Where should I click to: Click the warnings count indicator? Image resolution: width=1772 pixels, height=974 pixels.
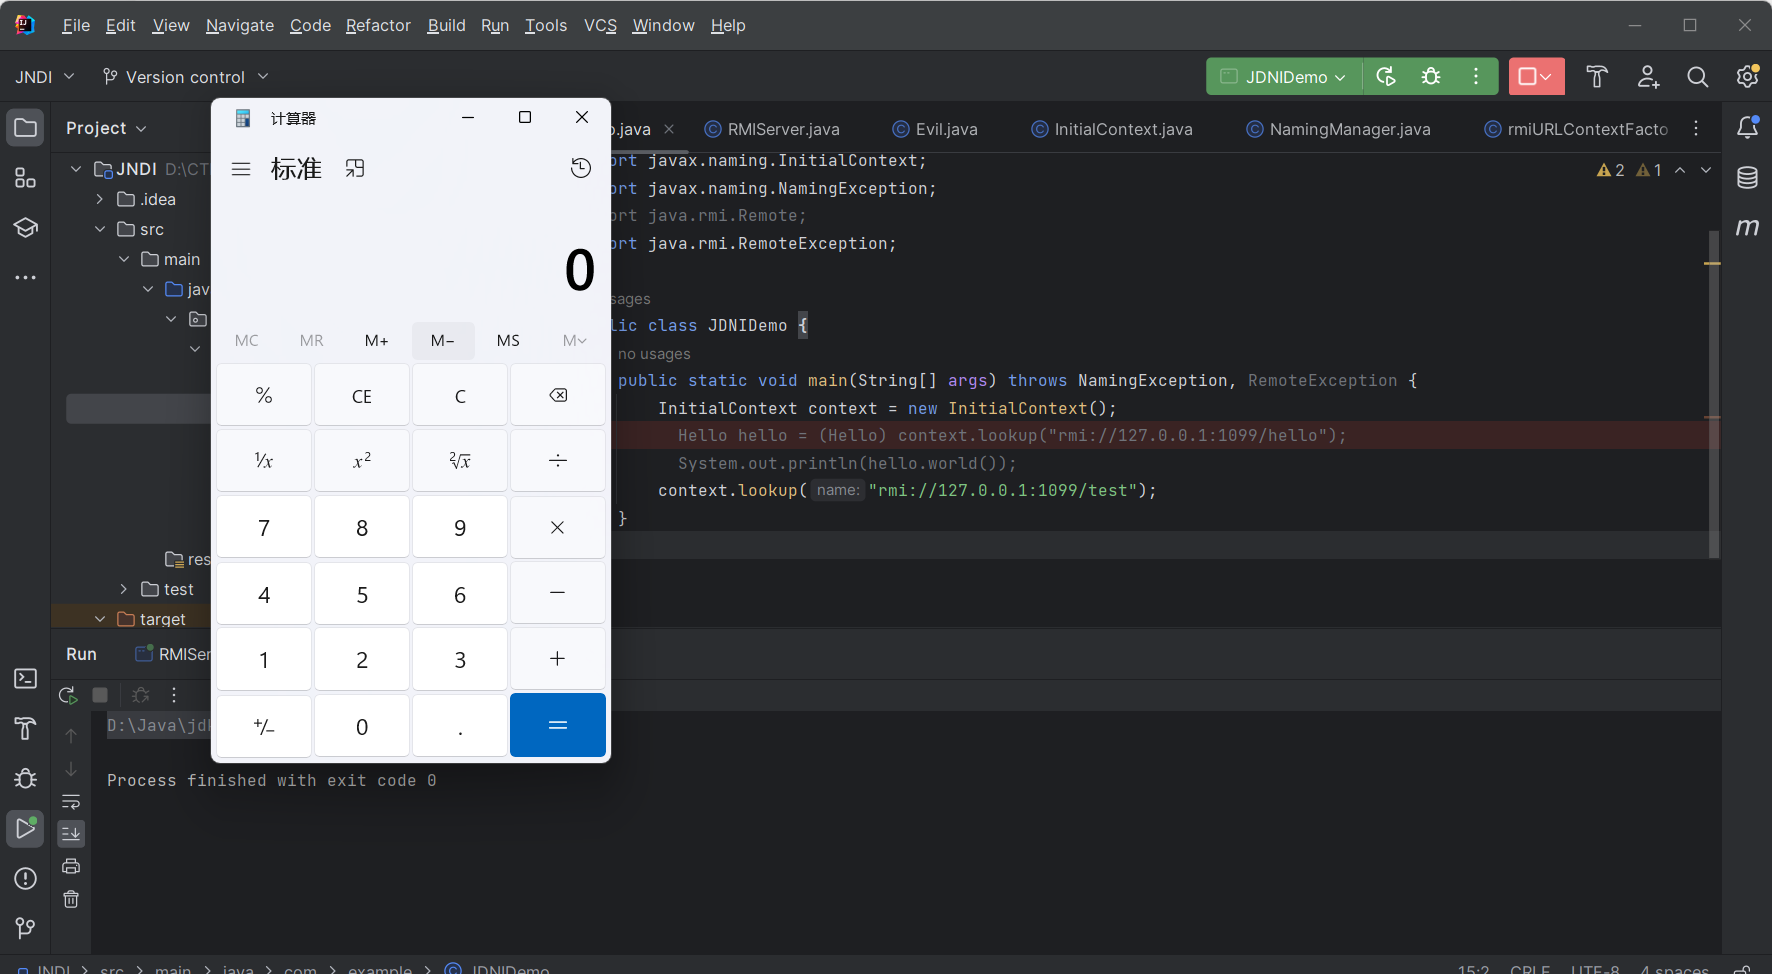pos(1611,170)
